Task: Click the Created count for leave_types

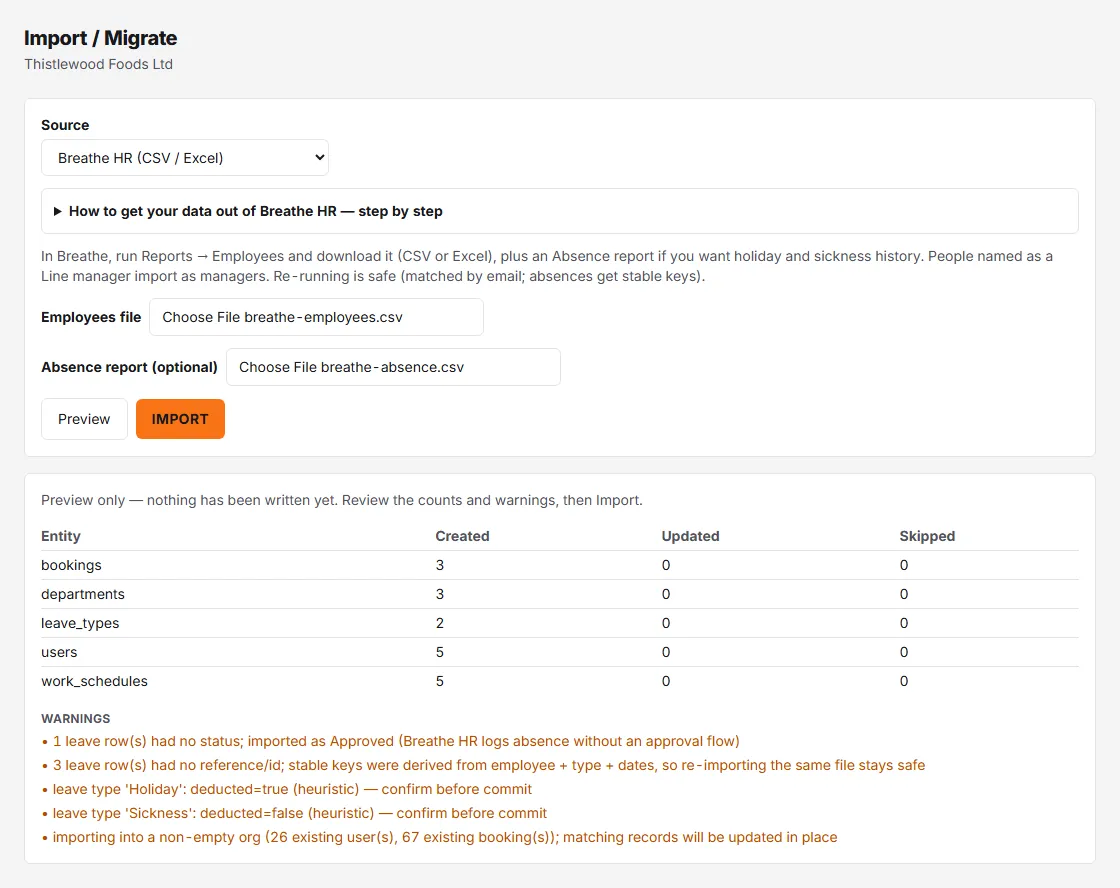Action: coord(440,624)
